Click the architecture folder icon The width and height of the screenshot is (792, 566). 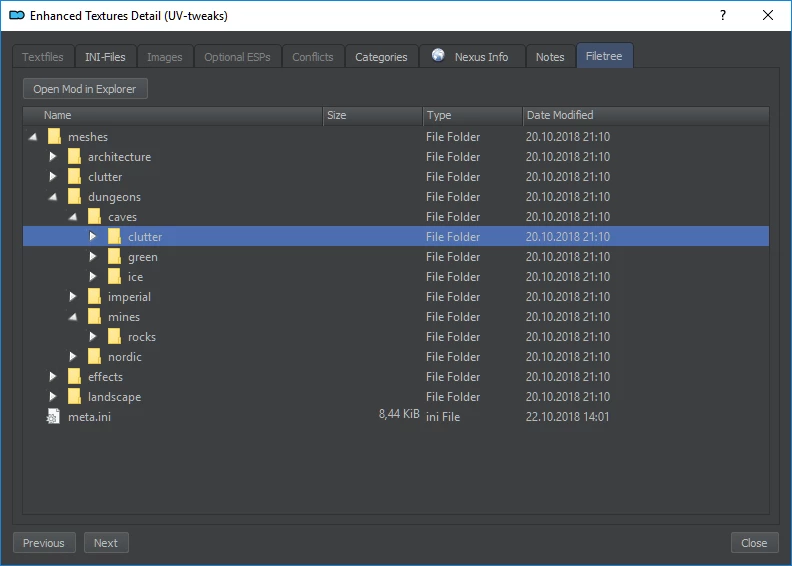[x=74, y=157]
